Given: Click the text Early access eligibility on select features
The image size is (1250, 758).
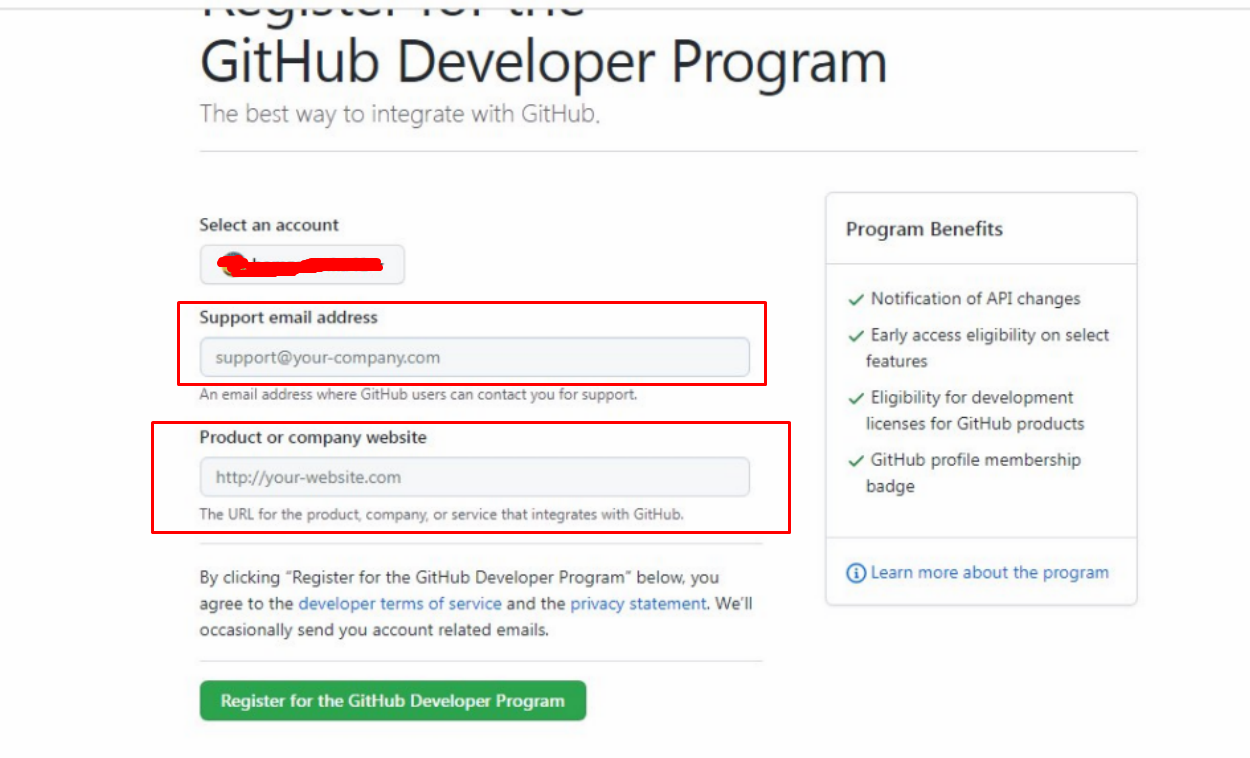Looking at the screenshot, I should (988, 348).
